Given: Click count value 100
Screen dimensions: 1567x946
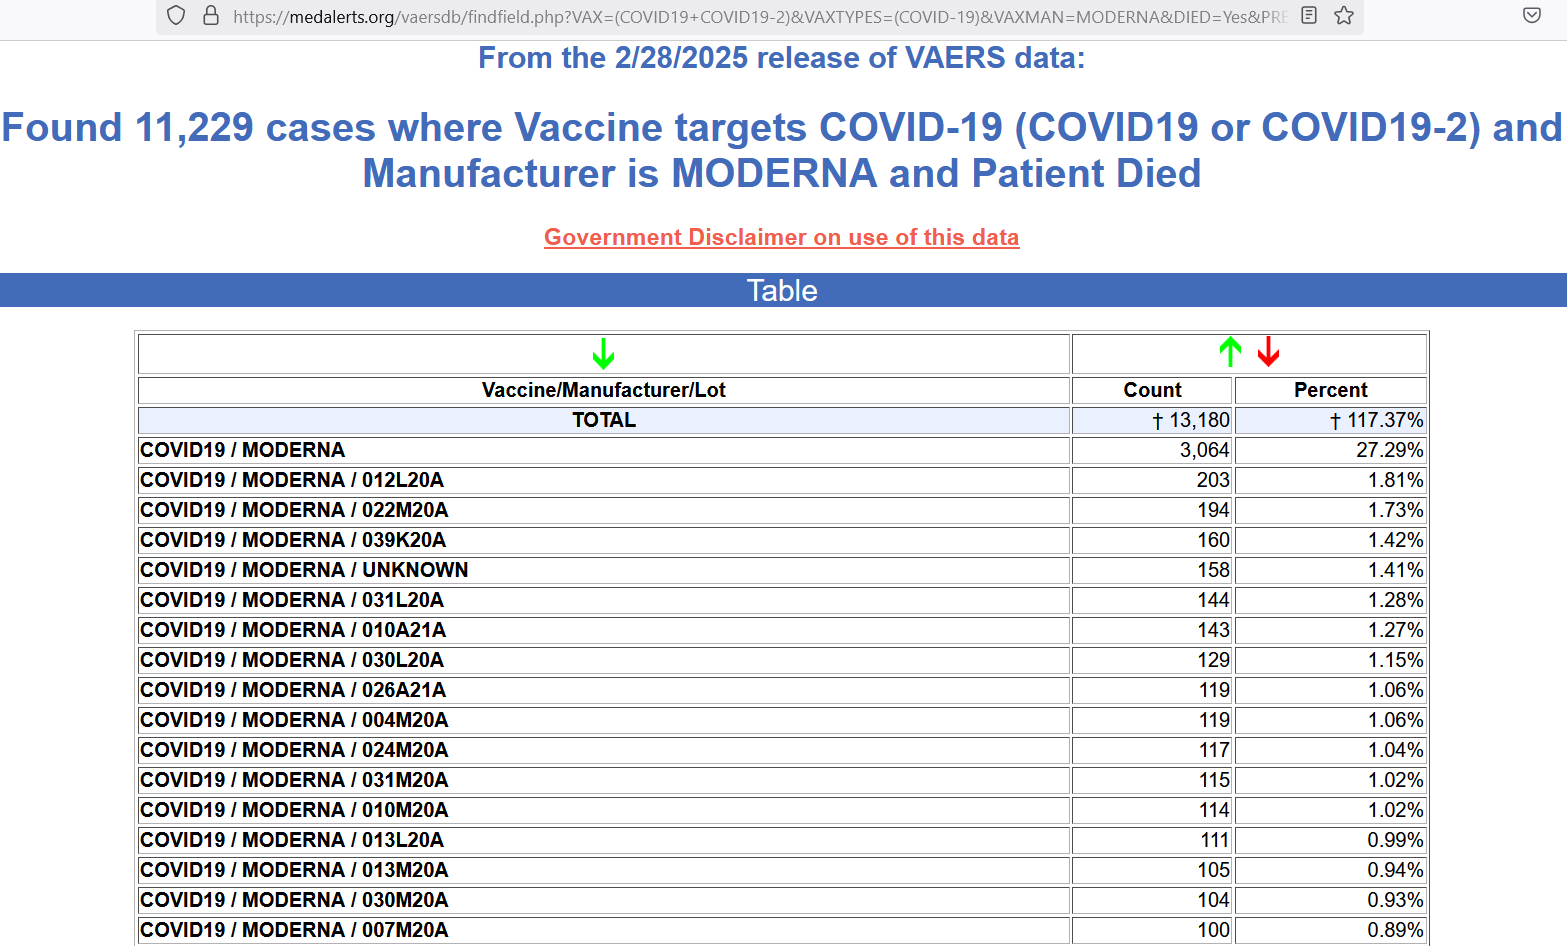Looking at the screenshot, I should point(1213,930).
